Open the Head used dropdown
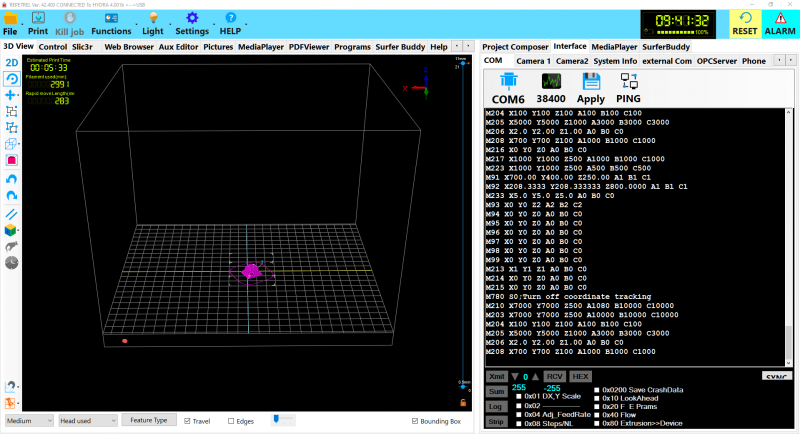 (88, 421)
